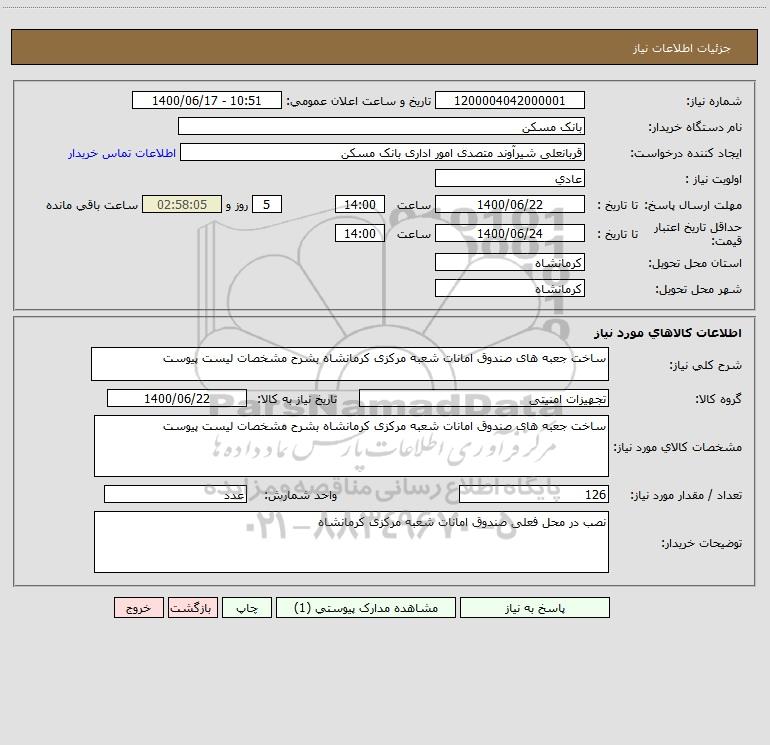Screen dimensions: 770x745
Task: Click the واحد شمارش label
Action: pyautogui.click(x=301, y=496)
